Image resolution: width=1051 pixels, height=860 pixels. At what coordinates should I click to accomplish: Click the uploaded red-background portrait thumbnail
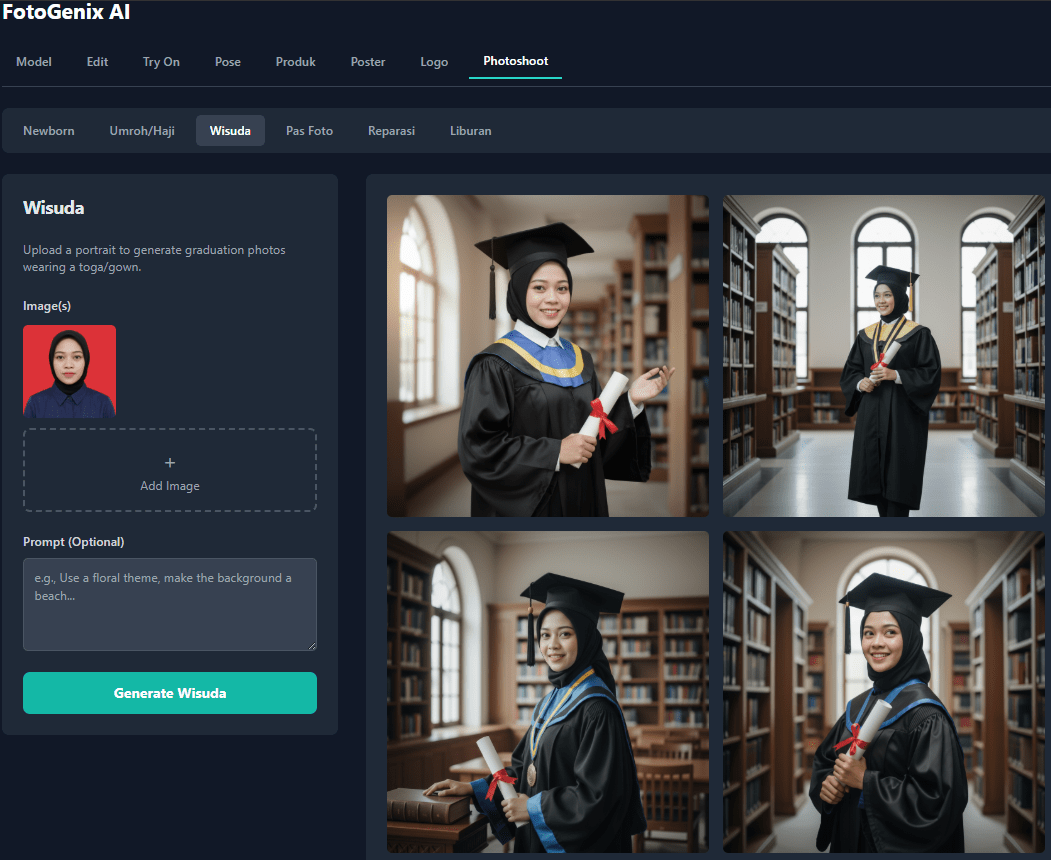[x=70, y=371]
